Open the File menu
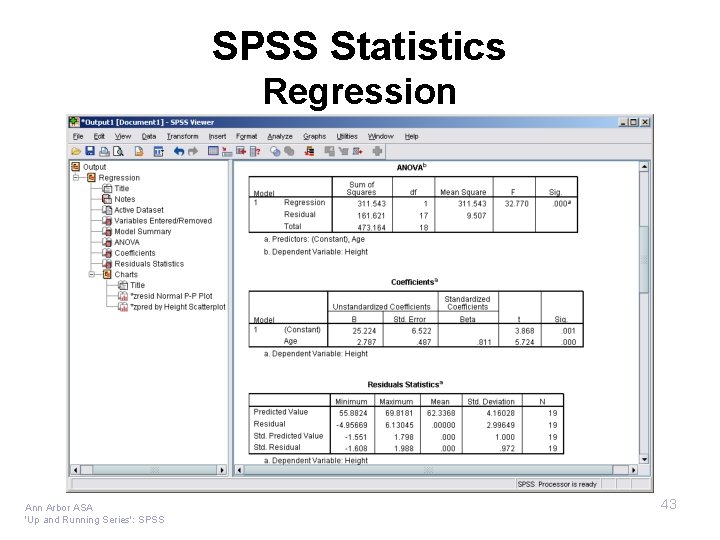 (78, 136)
